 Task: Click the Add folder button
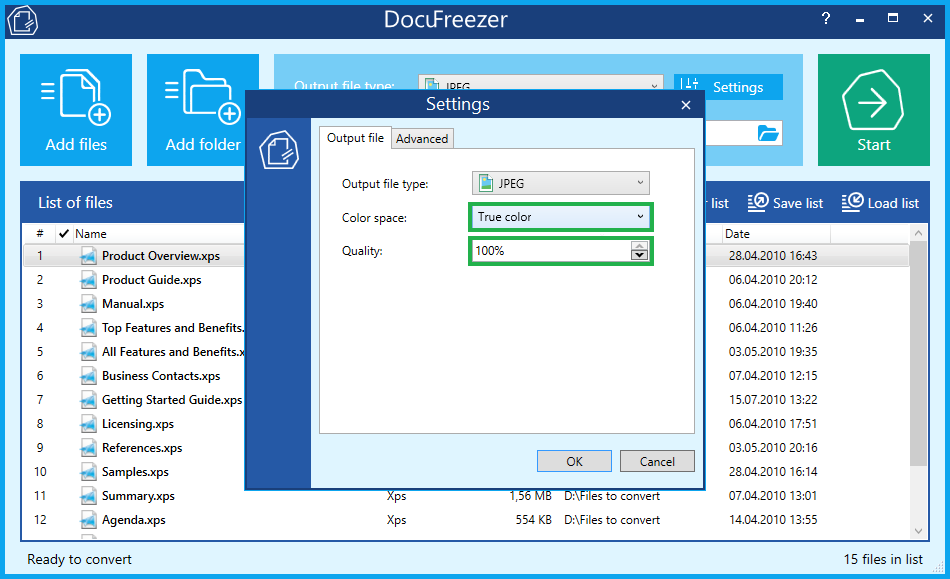(202, 110)
